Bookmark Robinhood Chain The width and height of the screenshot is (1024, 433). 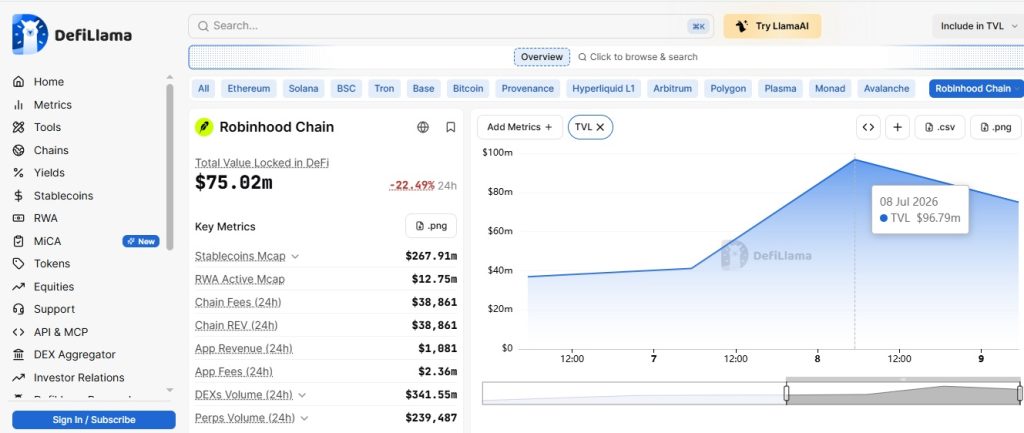click(451, 127)
